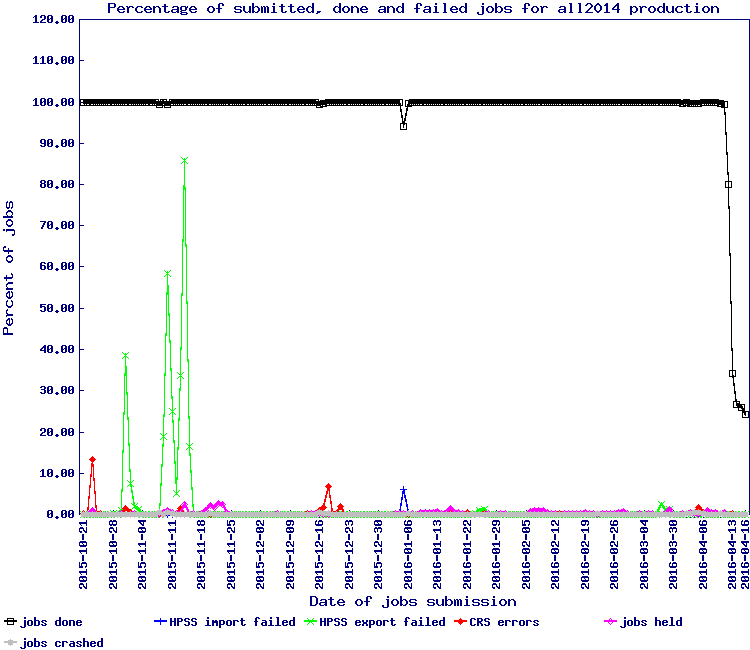The width and height of the screenshot is (750, 650).
Task: Click the 'HPSS export failed' legend marker
Action: click(311, 622)
